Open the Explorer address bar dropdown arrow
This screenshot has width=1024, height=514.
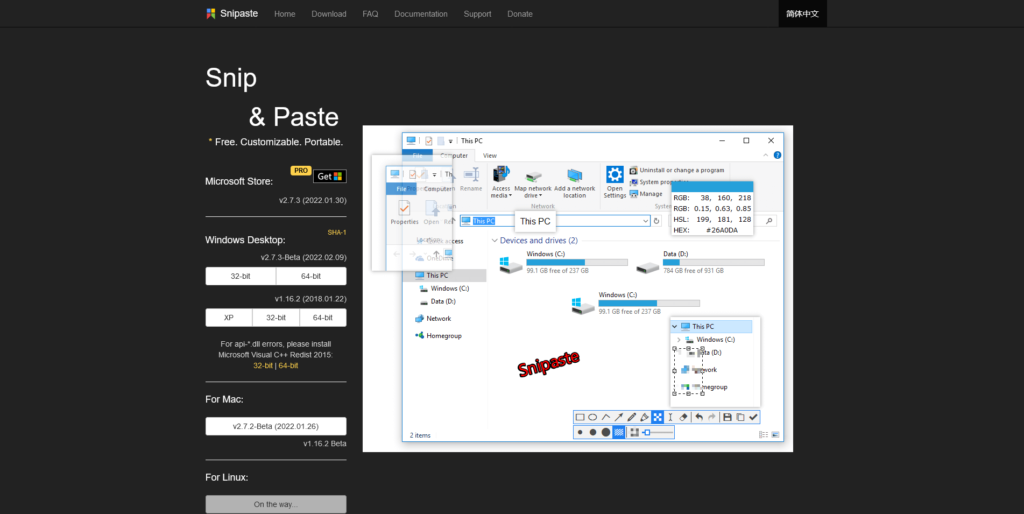coord(645,221)
